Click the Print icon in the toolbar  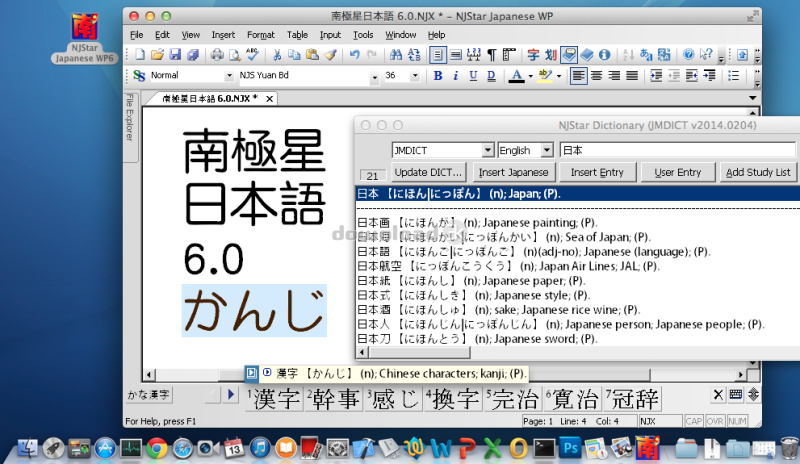click(214, 54)
